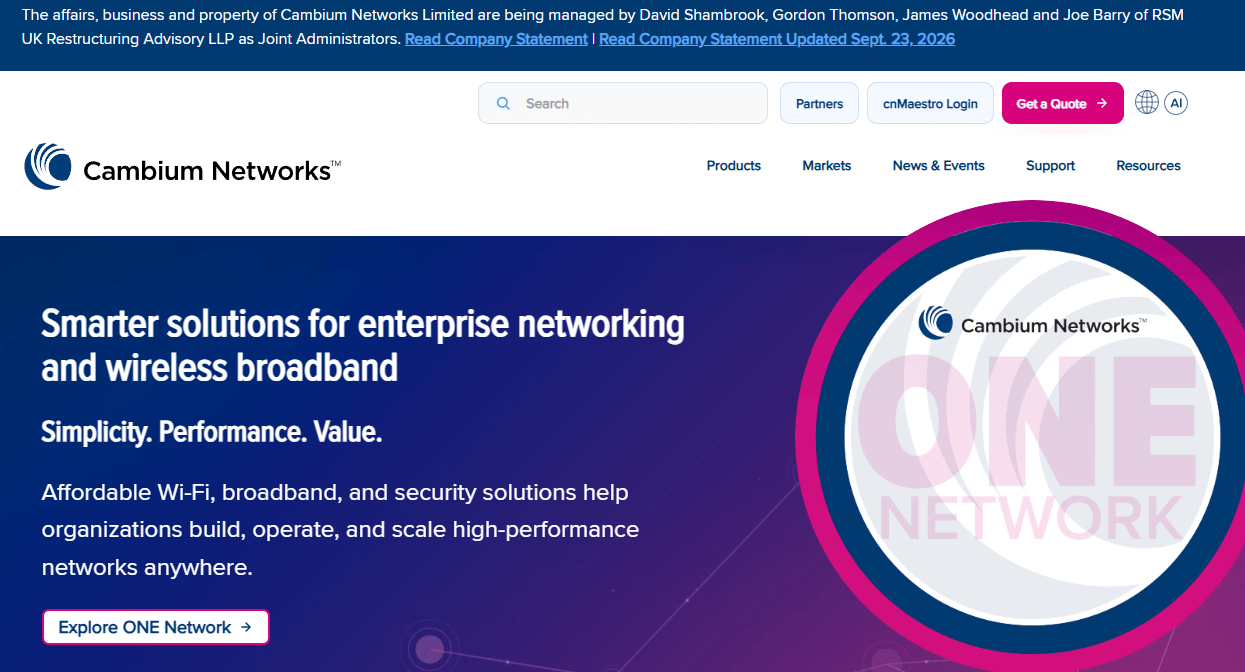Open Company Statement Updated Sept. 23, 2026 link
The width and height of the screenshot is (1245, 672).
[777, 39]
